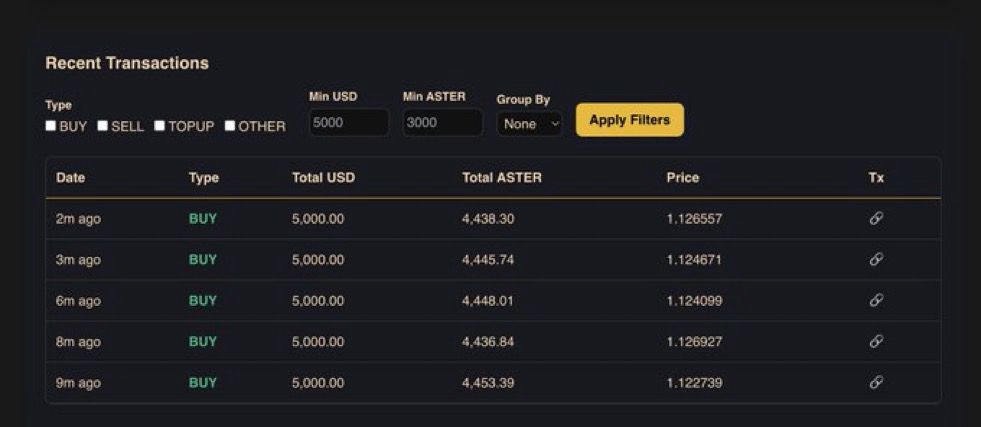Enable the SELL type checkbox
This screenshot has width=981, height=427.
coord(103,126)
